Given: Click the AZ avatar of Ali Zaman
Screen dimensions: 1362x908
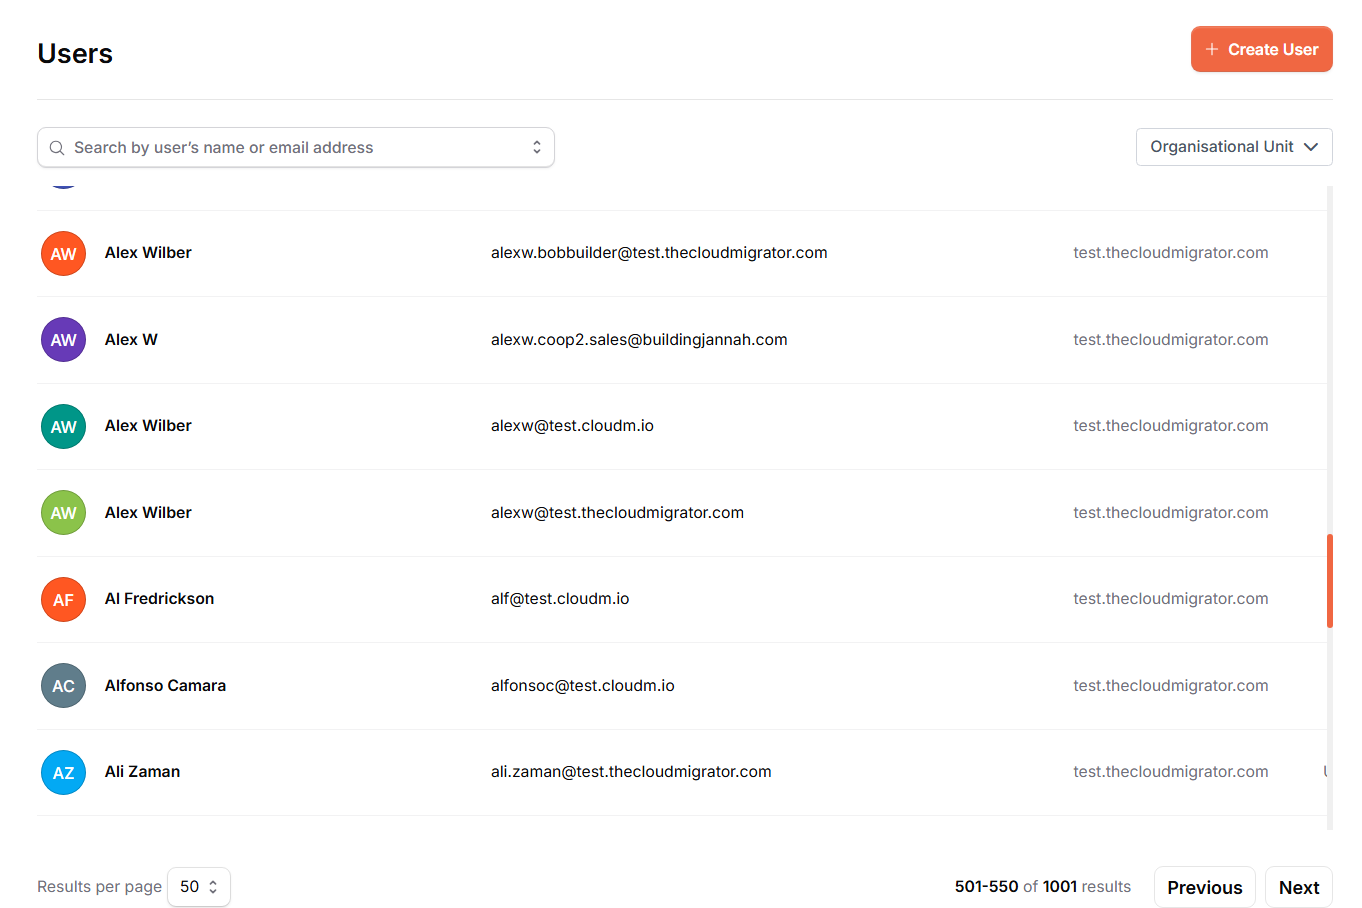Looking at the screenshot, I should coord(63,772).
